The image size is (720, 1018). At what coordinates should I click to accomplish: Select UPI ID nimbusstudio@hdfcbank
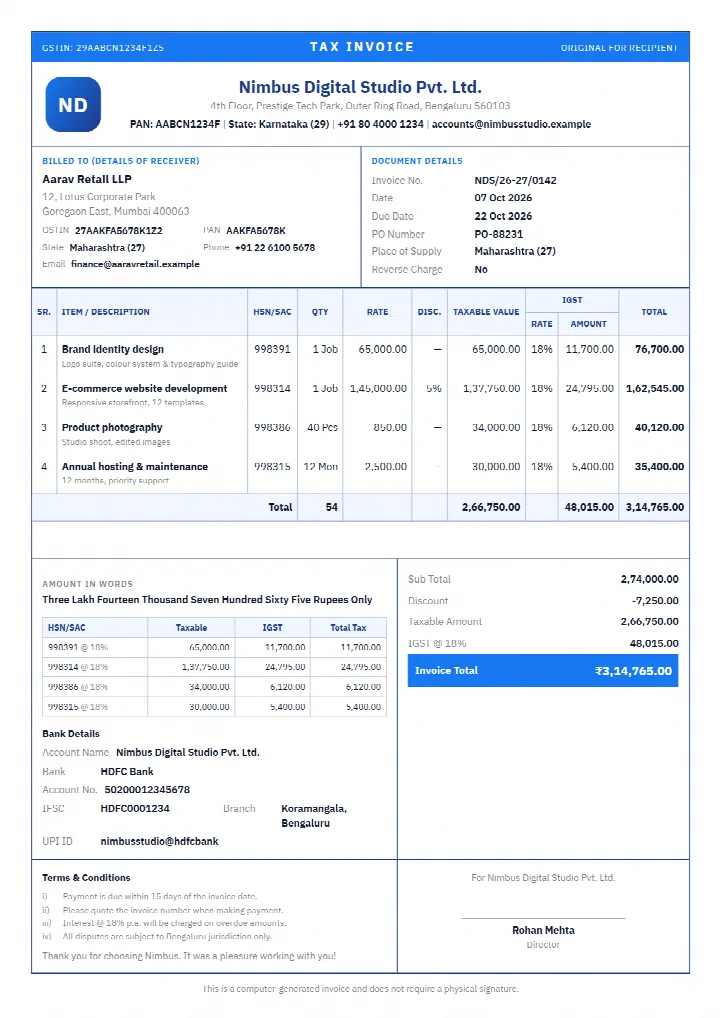tap(159, 841)
